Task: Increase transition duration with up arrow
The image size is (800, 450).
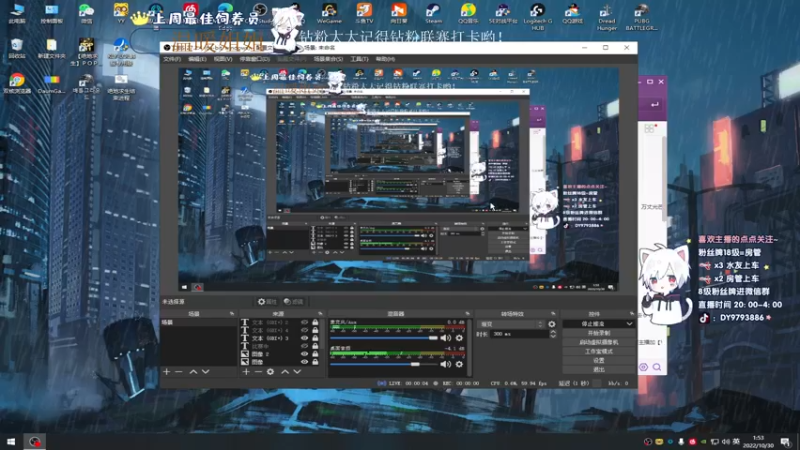Action: [553, 332]
